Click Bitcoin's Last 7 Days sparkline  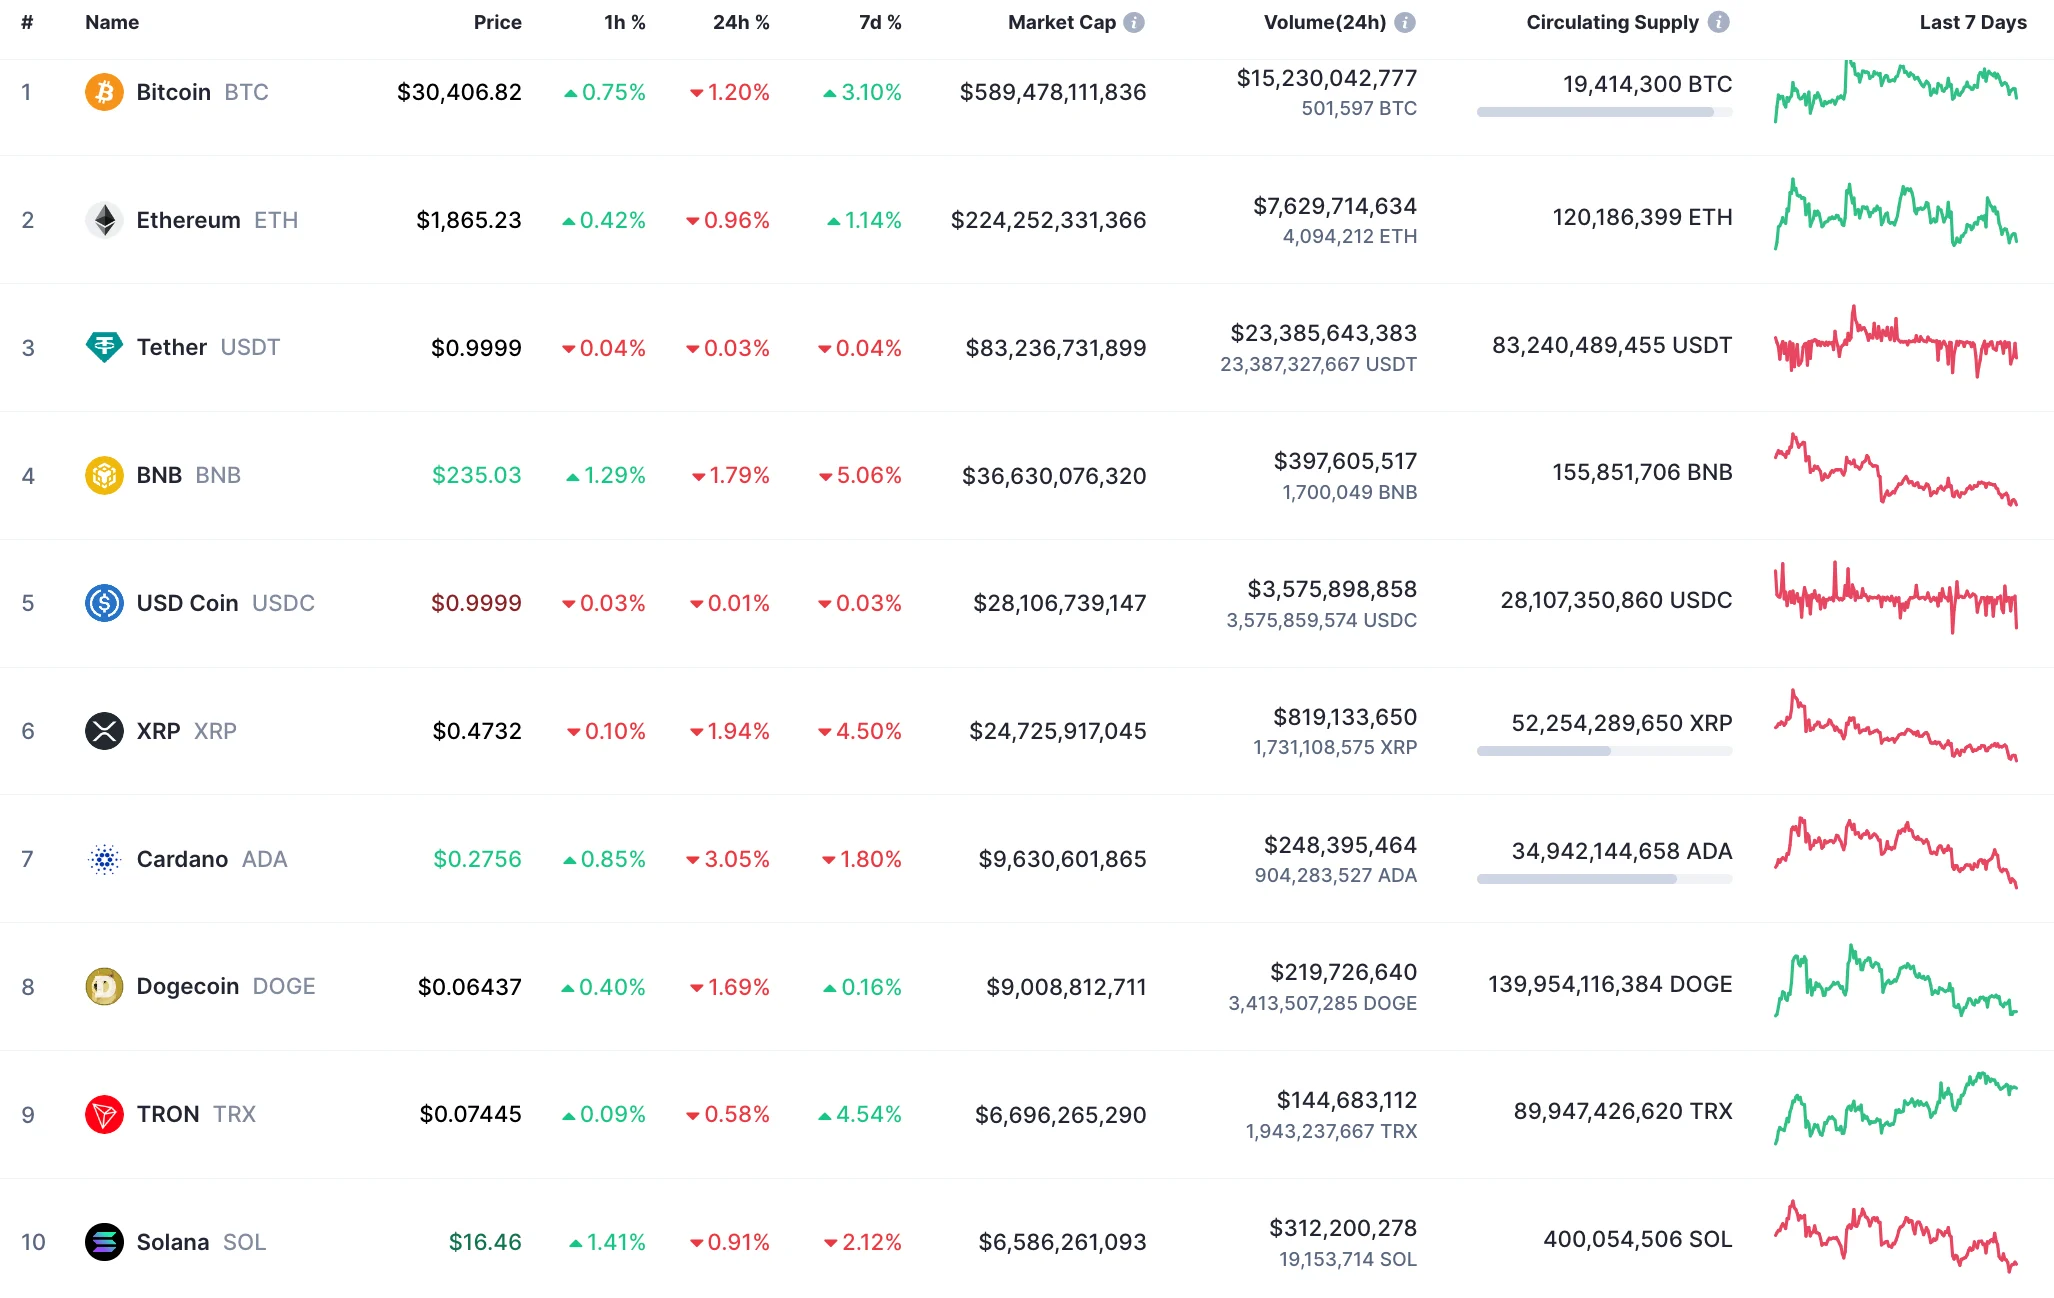point(1896,91)
